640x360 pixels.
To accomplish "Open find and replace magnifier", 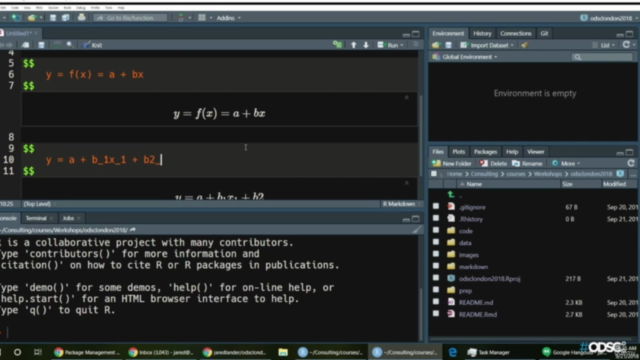I will click(70, 45).
